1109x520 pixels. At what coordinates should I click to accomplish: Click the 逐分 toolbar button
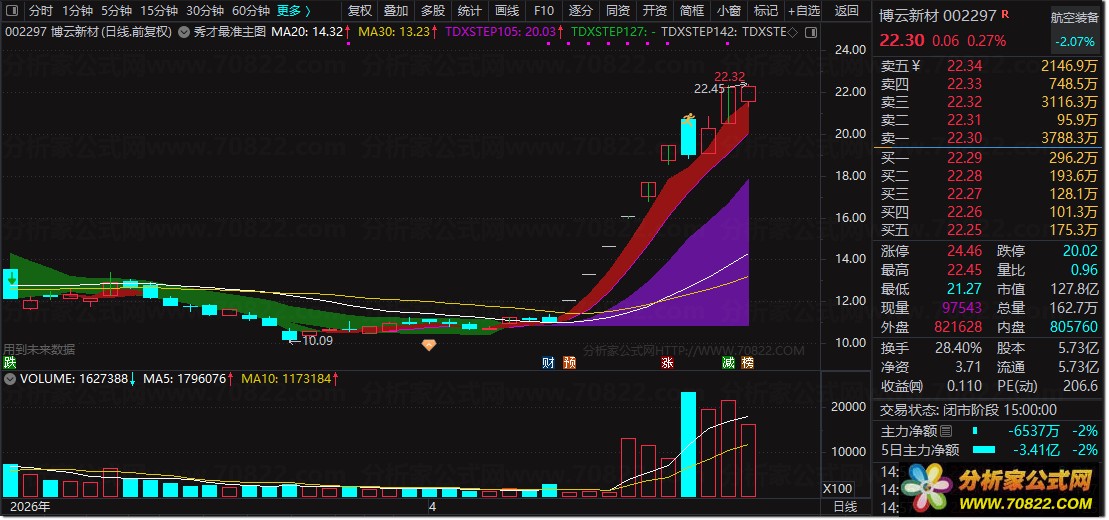click(x=581, y=11)
